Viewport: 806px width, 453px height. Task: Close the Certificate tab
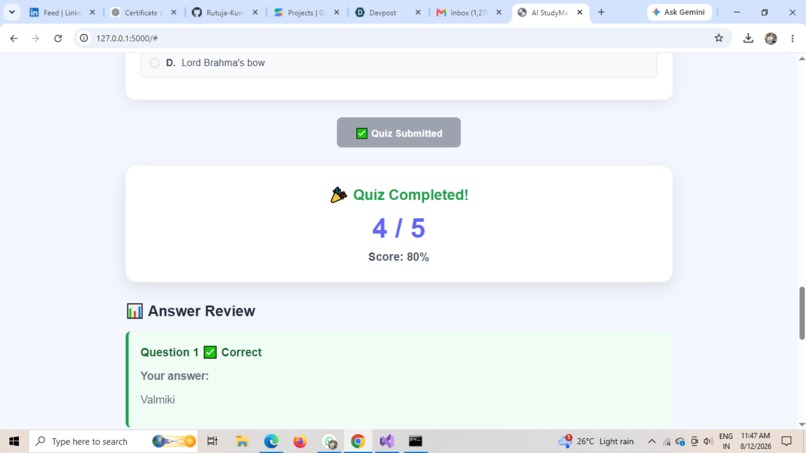pos(173,12)
